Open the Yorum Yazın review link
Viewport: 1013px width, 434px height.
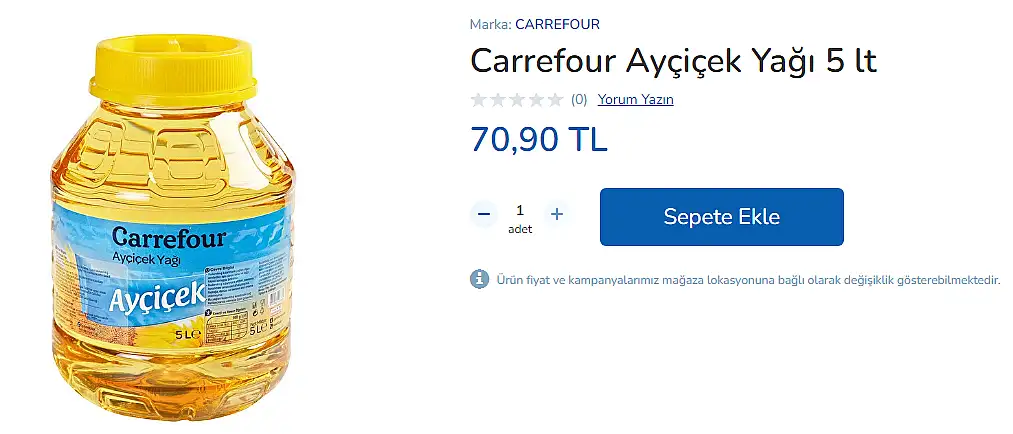click(635, 99)
